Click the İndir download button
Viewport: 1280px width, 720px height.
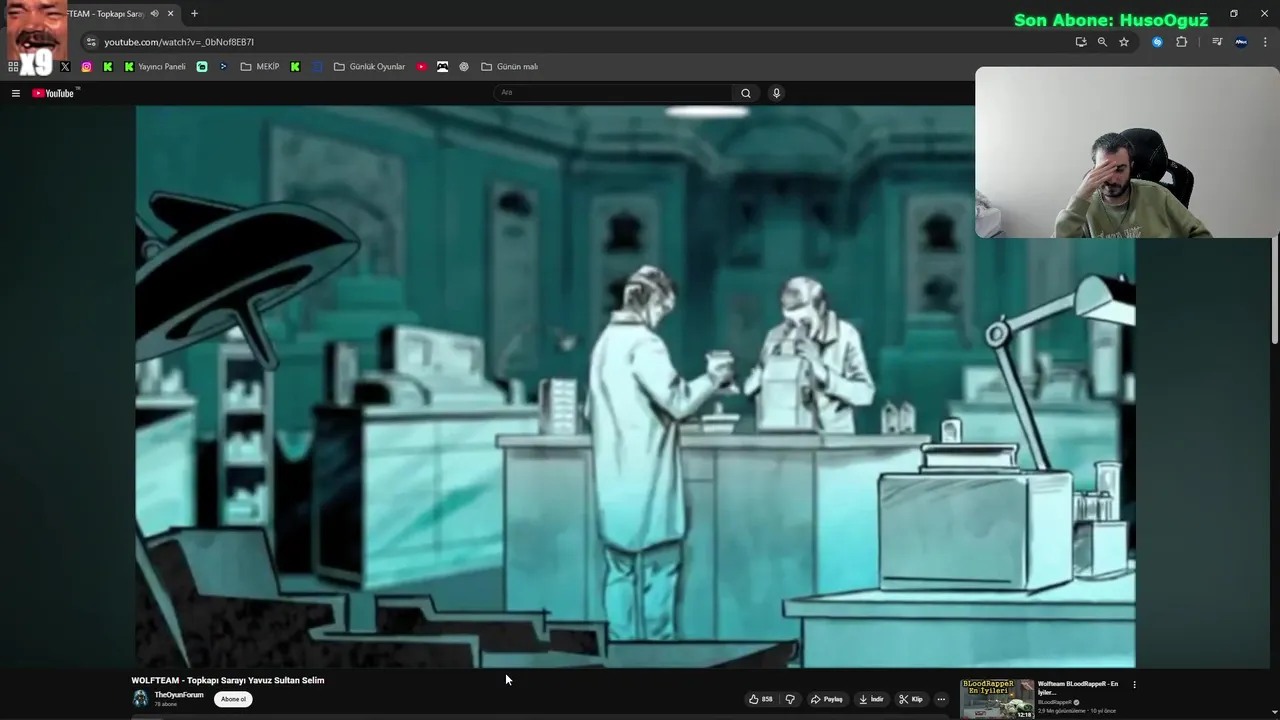[871, 699]
